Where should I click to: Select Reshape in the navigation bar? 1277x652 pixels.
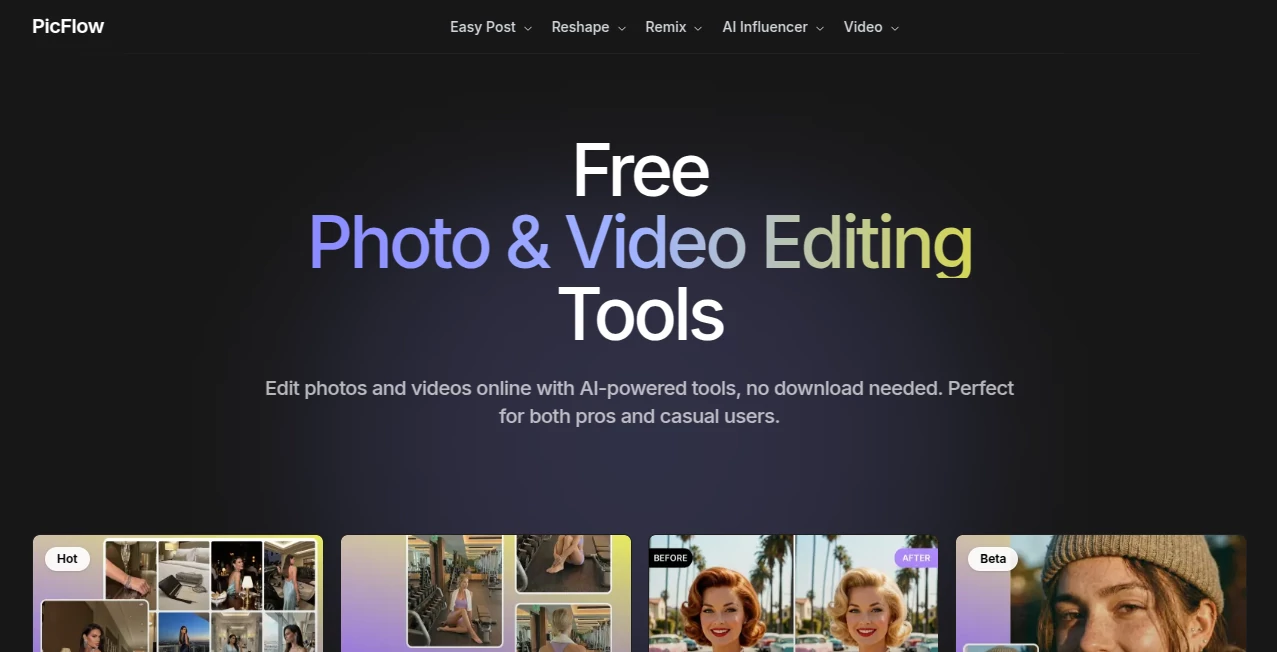pyautogui.click(x=580, y=27)
